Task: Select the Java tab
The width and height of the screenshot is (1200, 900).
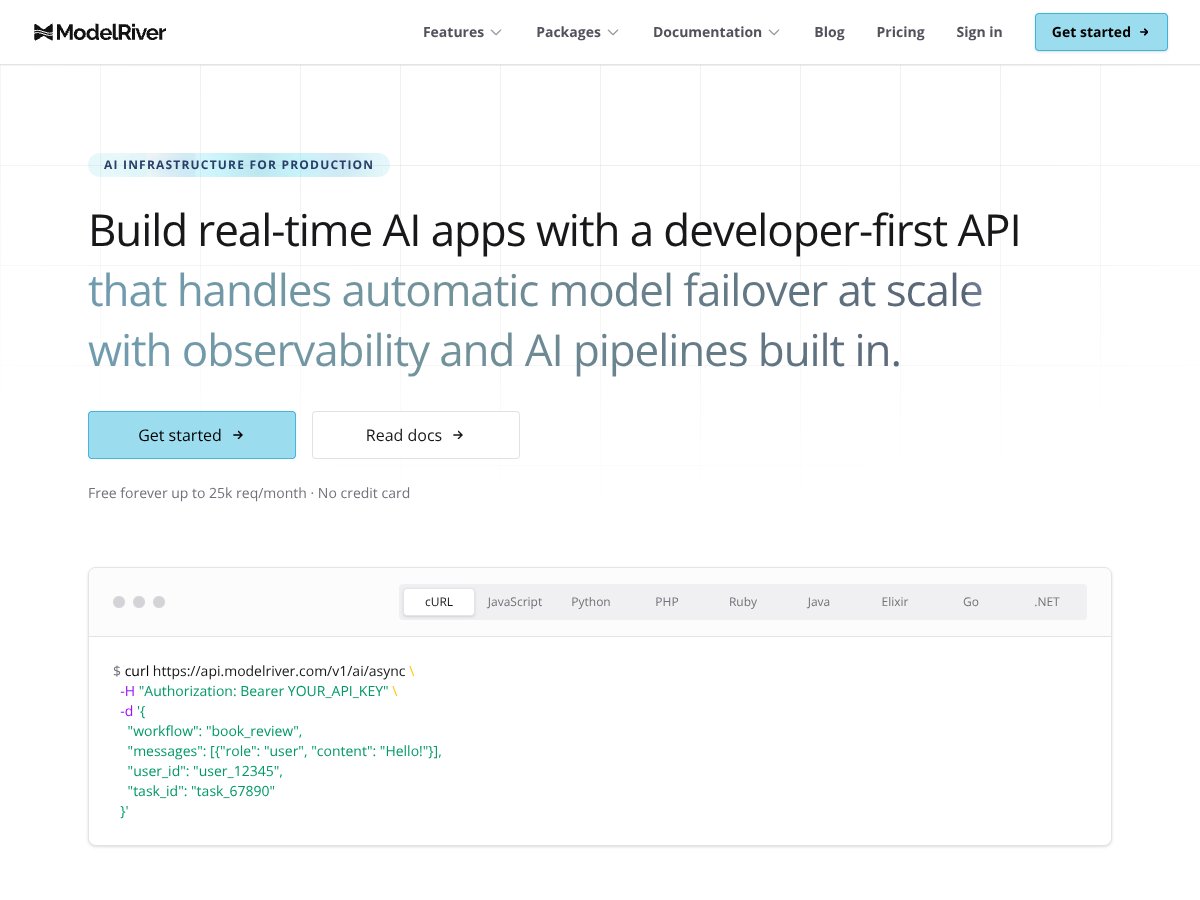Action: click(818, 601)
